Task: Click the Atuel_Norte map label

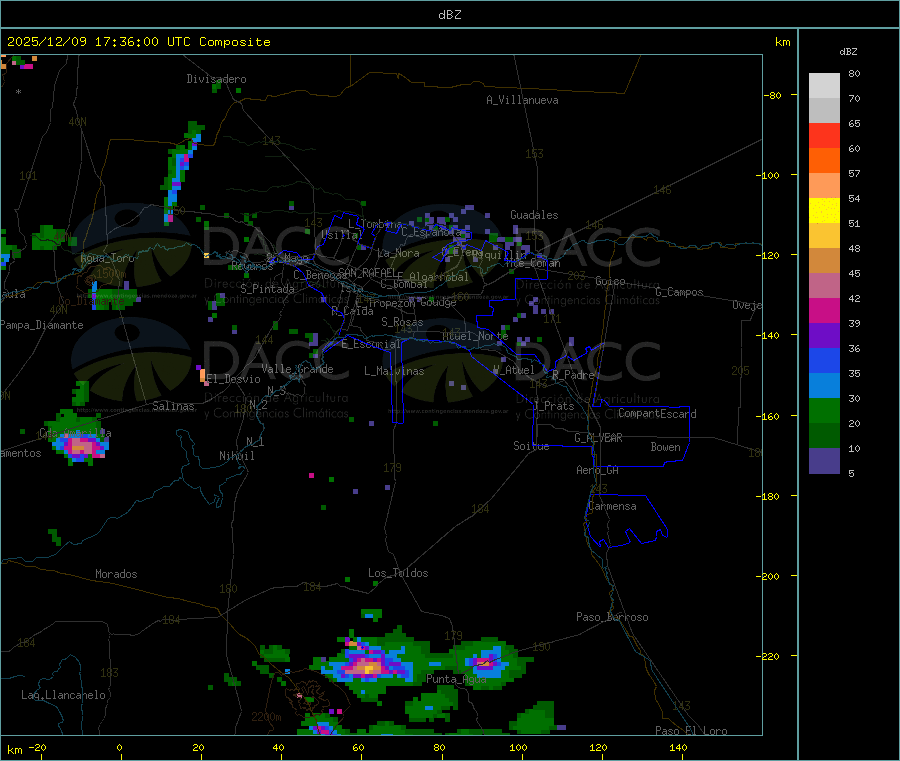Action: click(475, 336)
